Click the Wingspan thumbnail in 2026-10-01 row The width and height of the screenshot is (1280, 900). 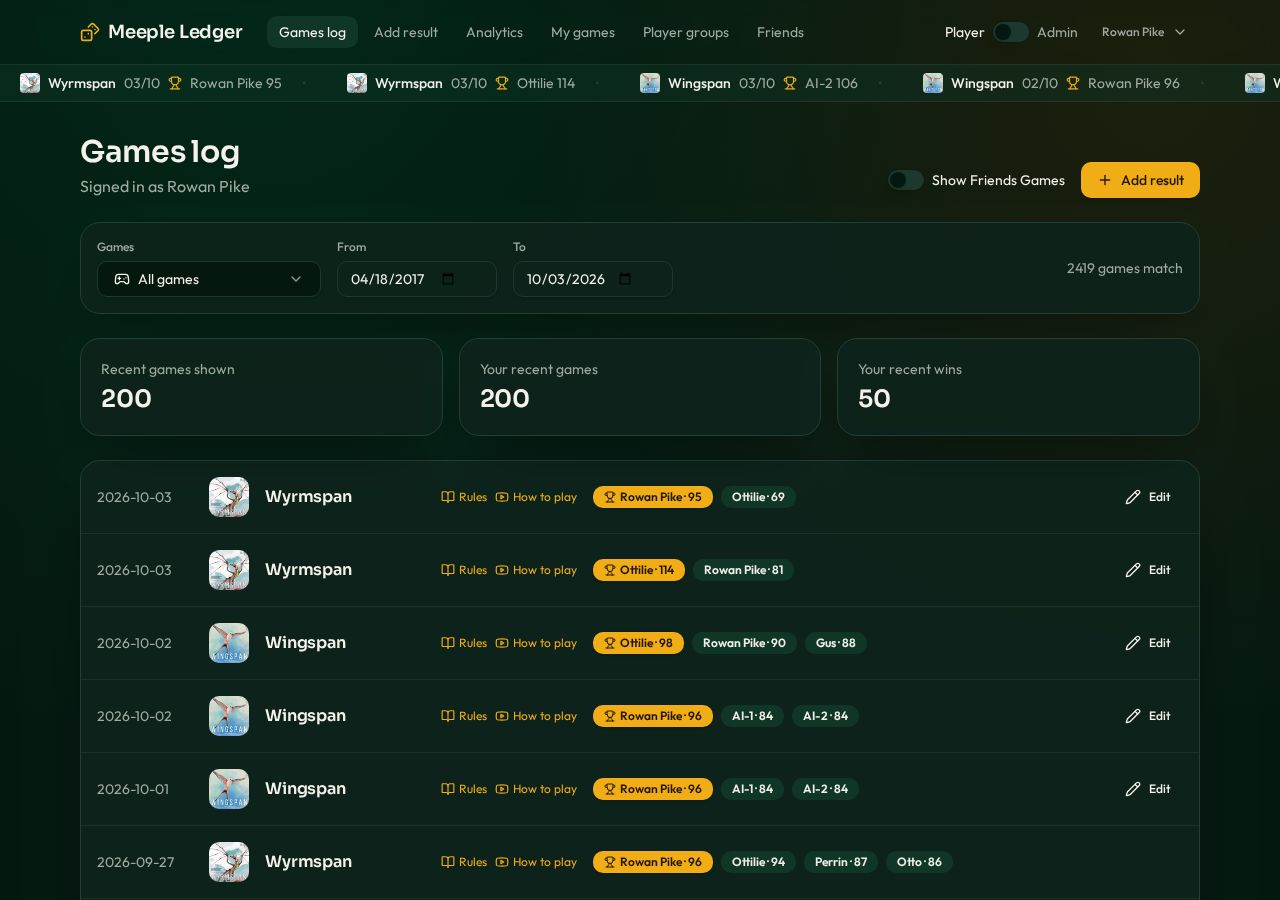pyautogui.click(x=229, y=789)
